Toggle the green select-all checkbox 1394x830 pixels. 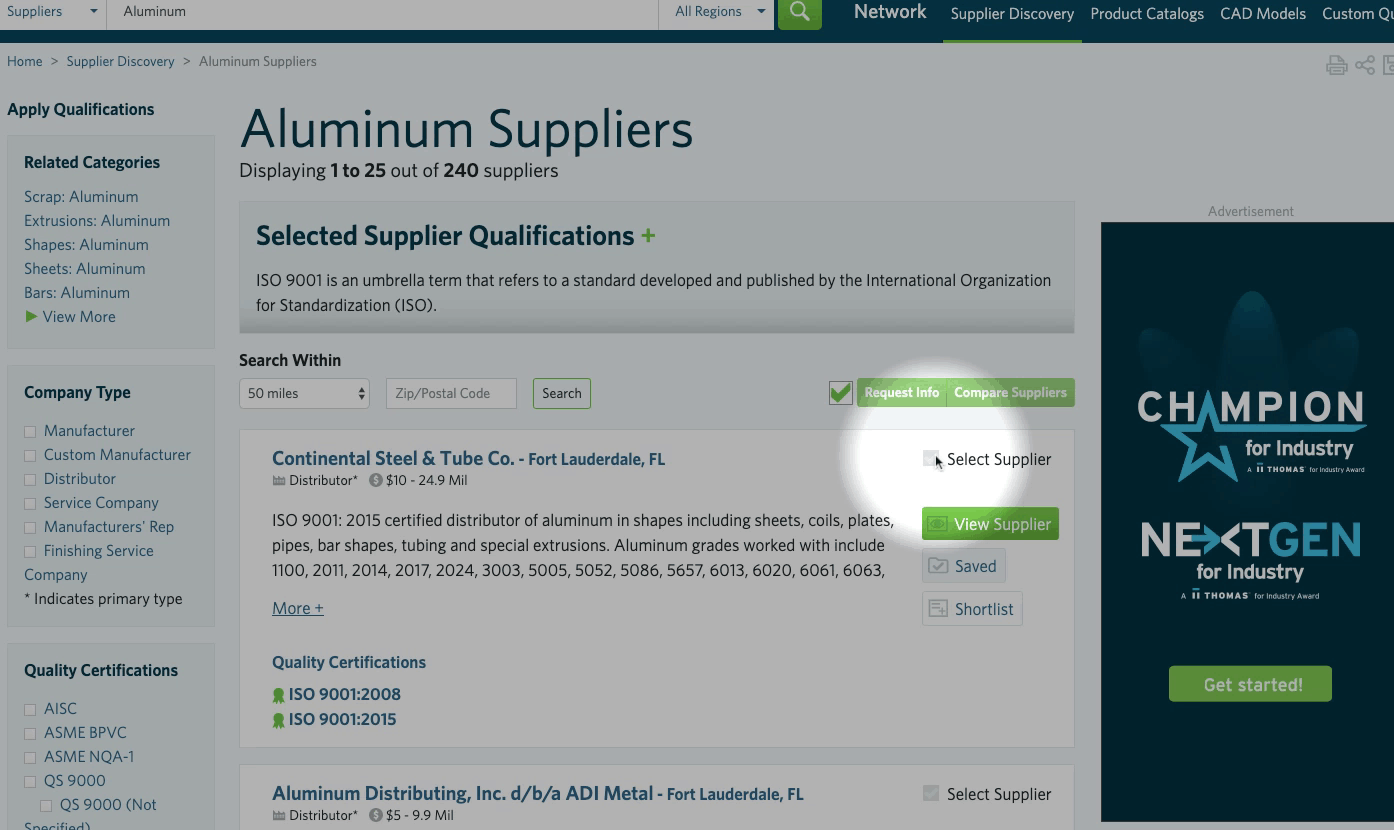click(840, 393)
